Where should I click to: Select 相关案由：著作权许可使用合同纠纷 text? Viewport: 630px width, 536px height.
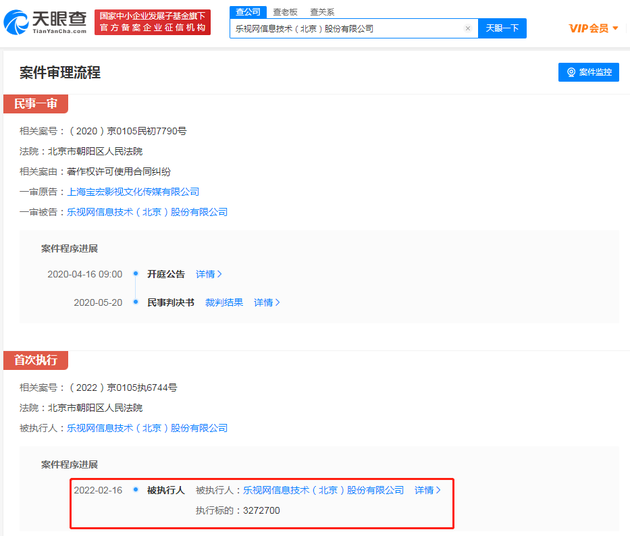(x=95, y=172)
